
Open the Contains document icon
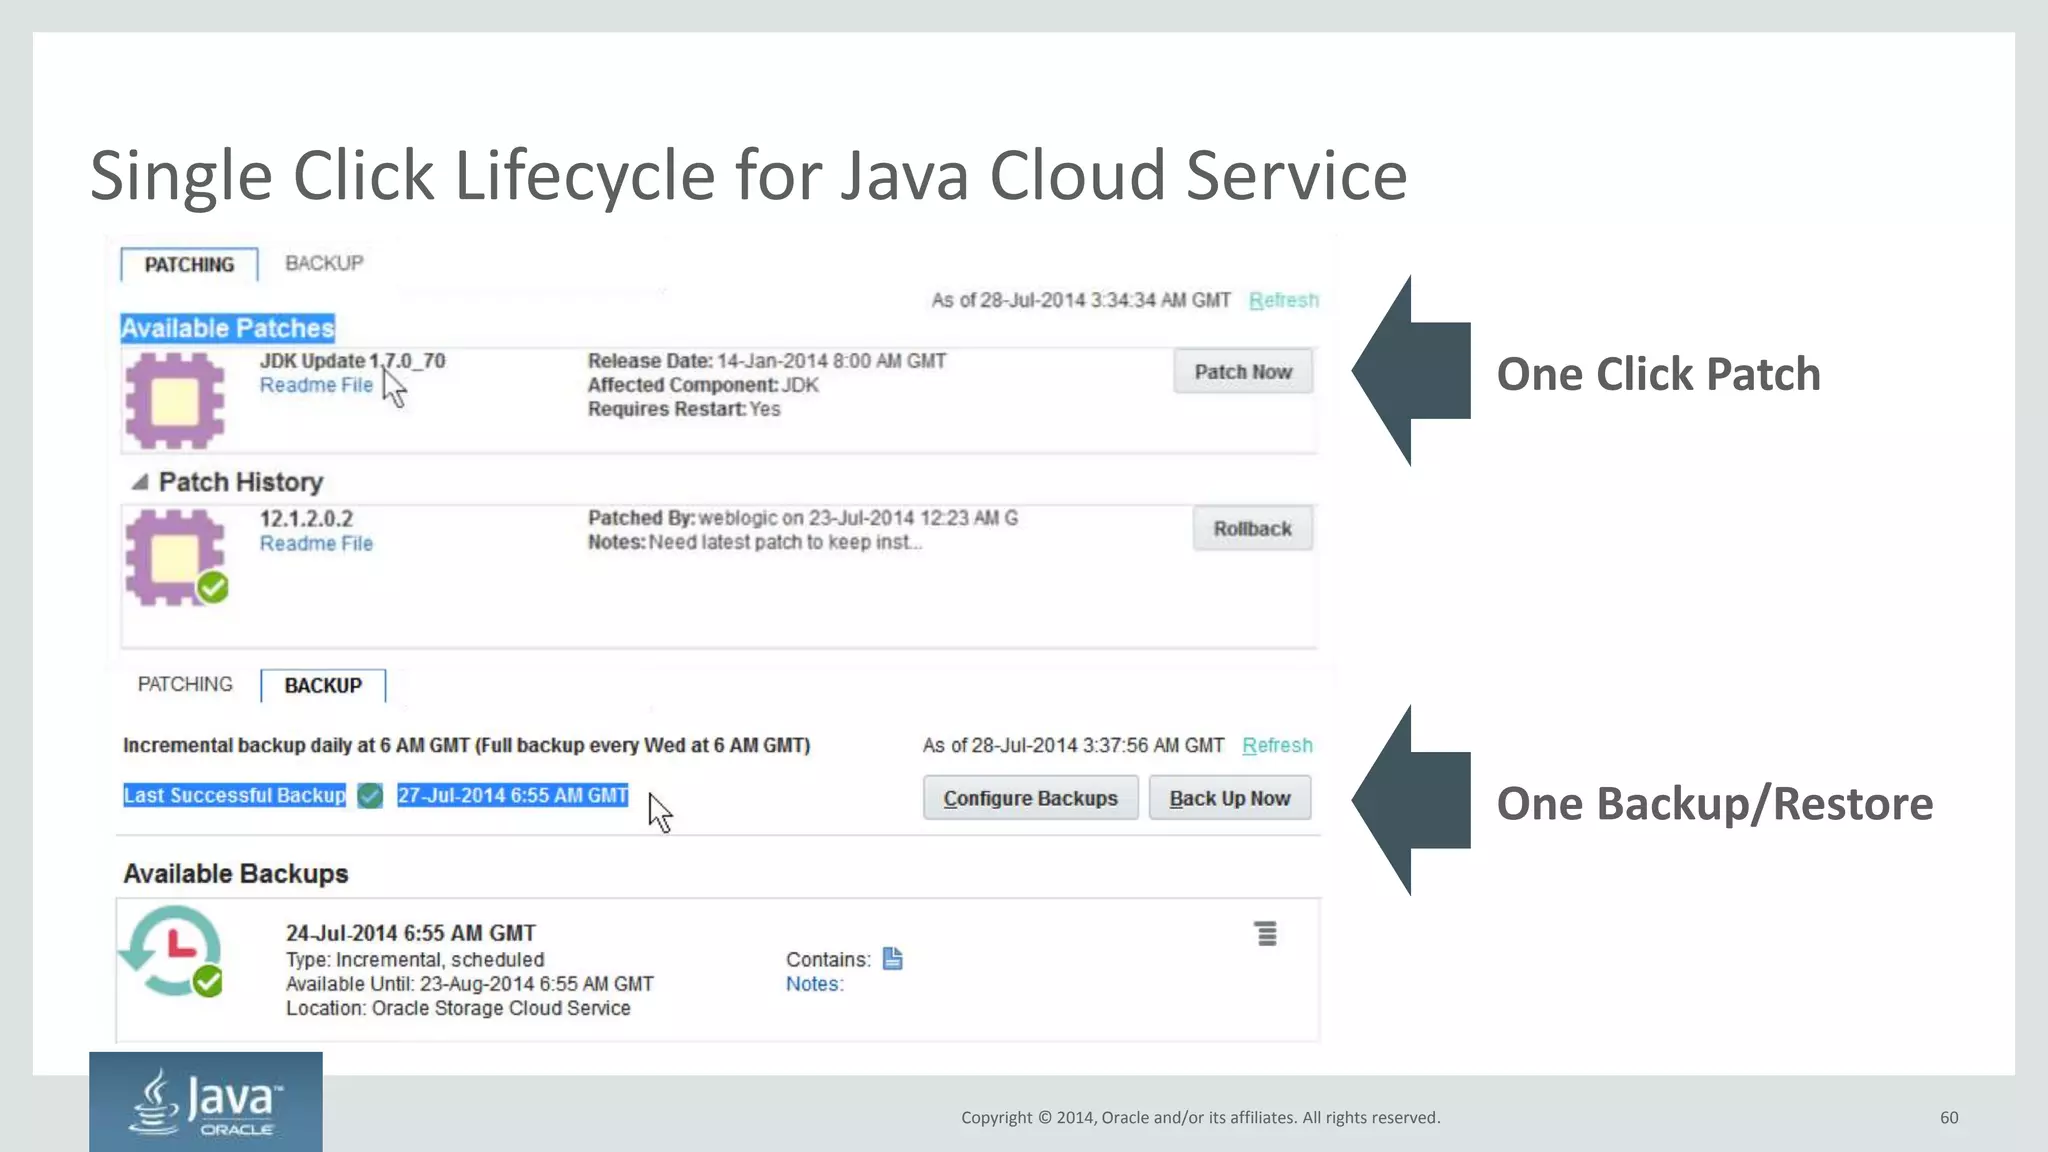click(892, 959)
